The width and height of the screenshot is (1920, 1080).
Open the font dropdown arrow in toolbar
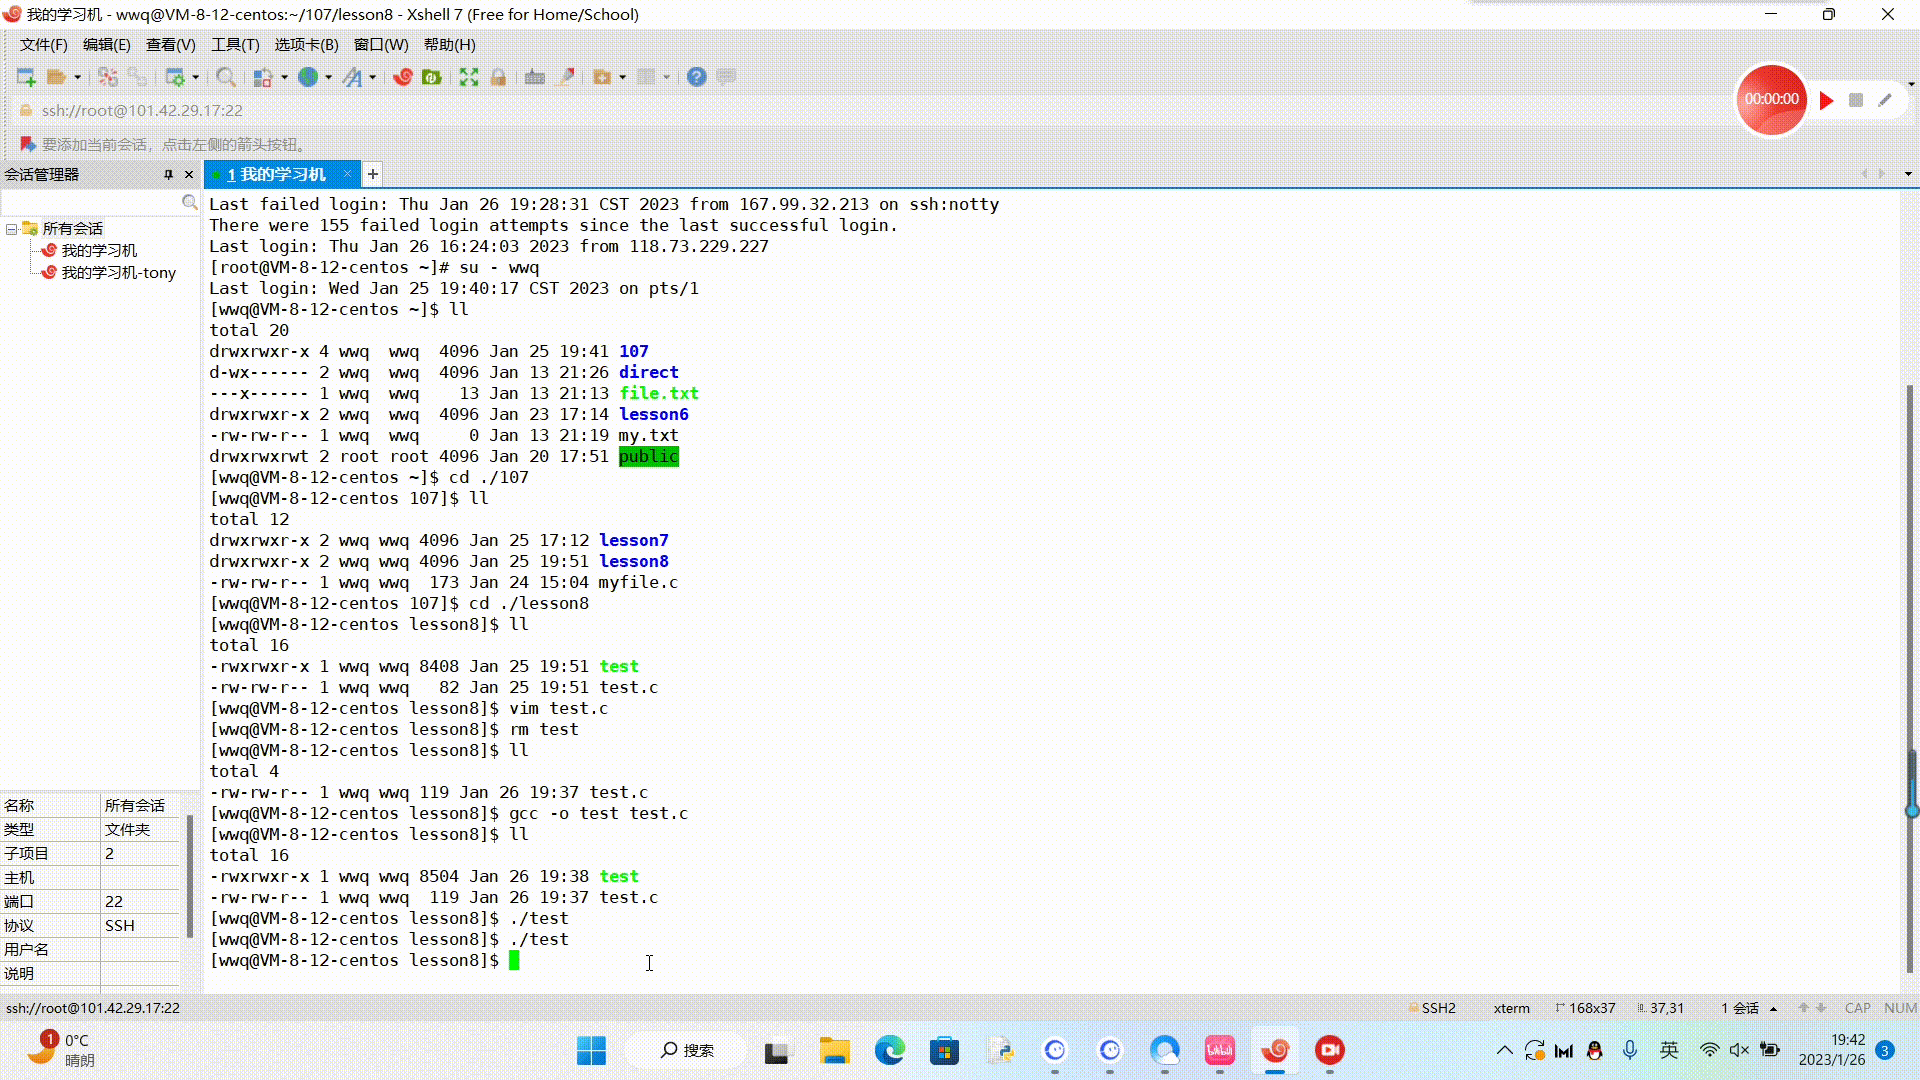coord(372,77)
